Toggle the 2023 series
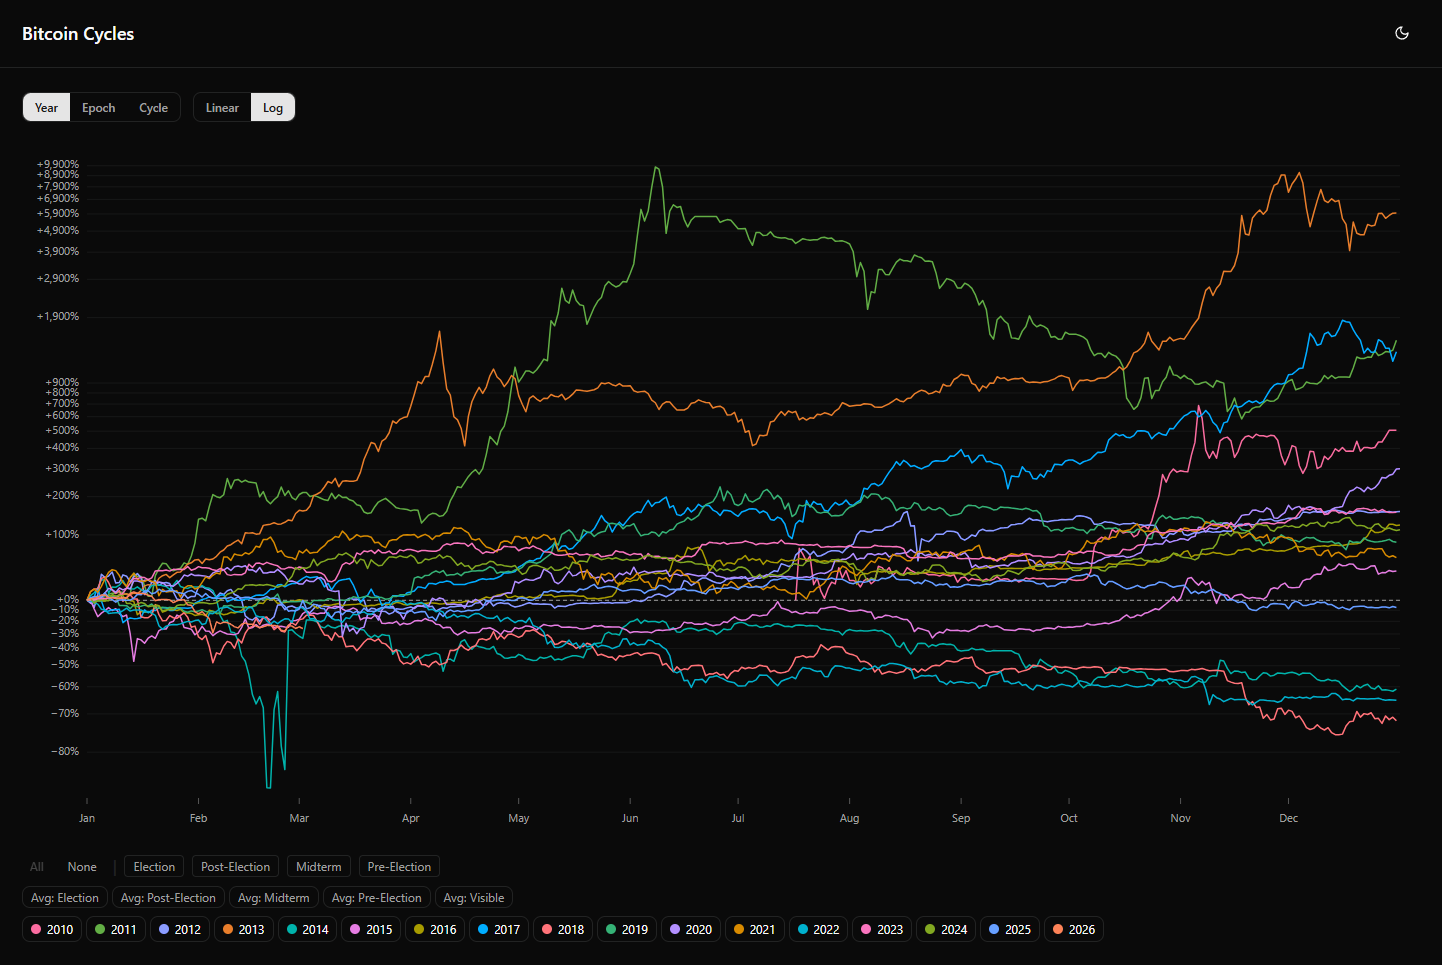Image resolution: width=1442 pixels, height=965 pixels. pyautogui.click(x=882, y=929)
